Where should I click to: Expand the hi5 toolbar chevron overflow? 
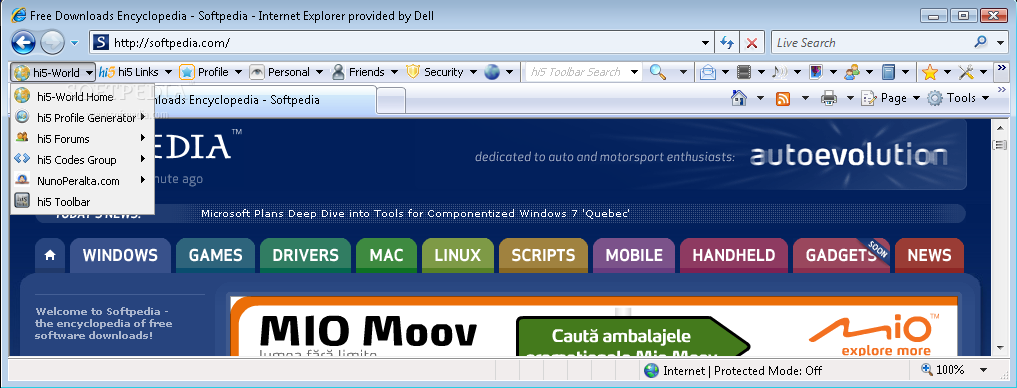tap(1001, 68)
